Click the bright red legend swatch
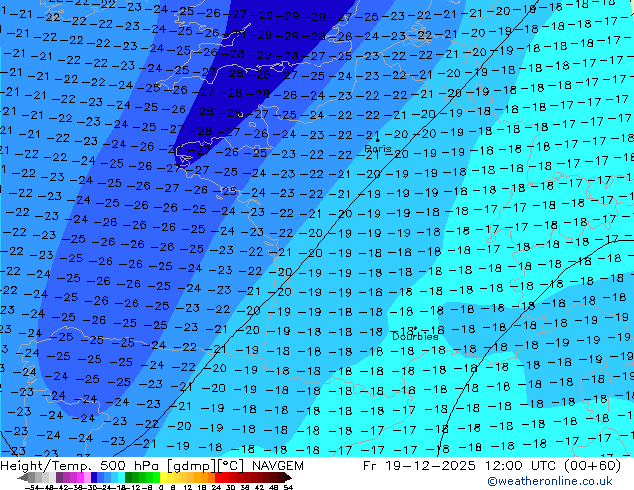The image size is (634, 490). coord(218,477)
